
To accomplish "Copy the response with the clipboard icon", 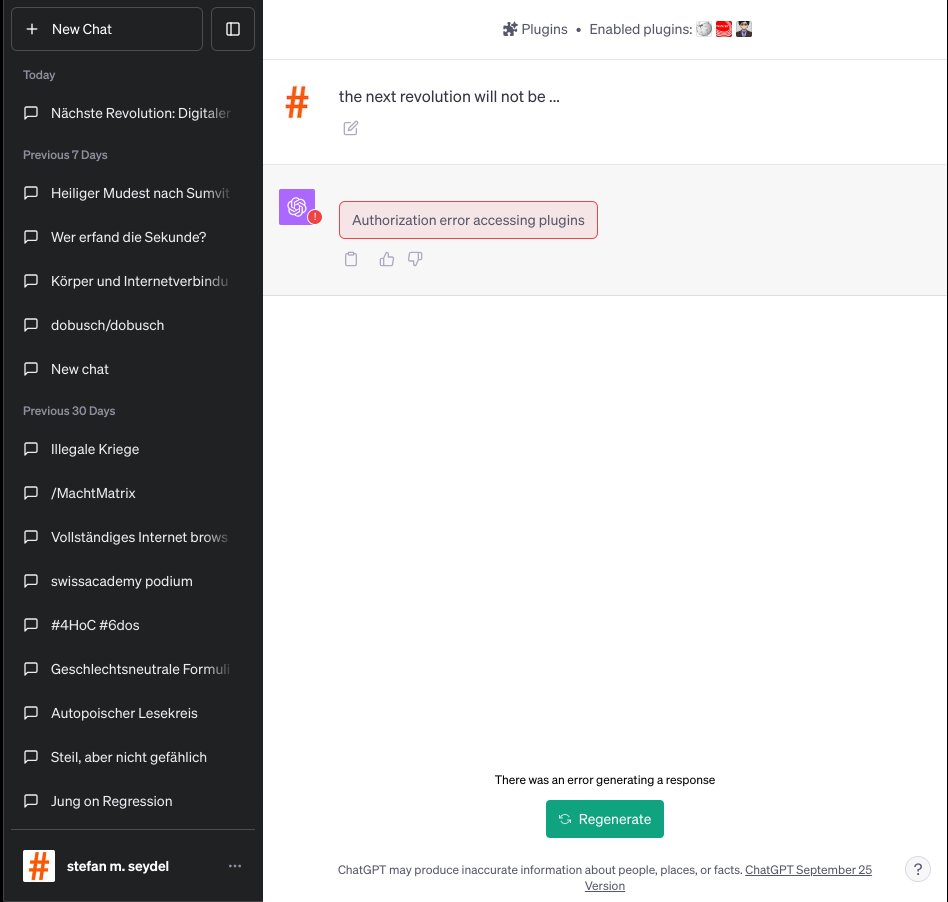I will [351, 259].
